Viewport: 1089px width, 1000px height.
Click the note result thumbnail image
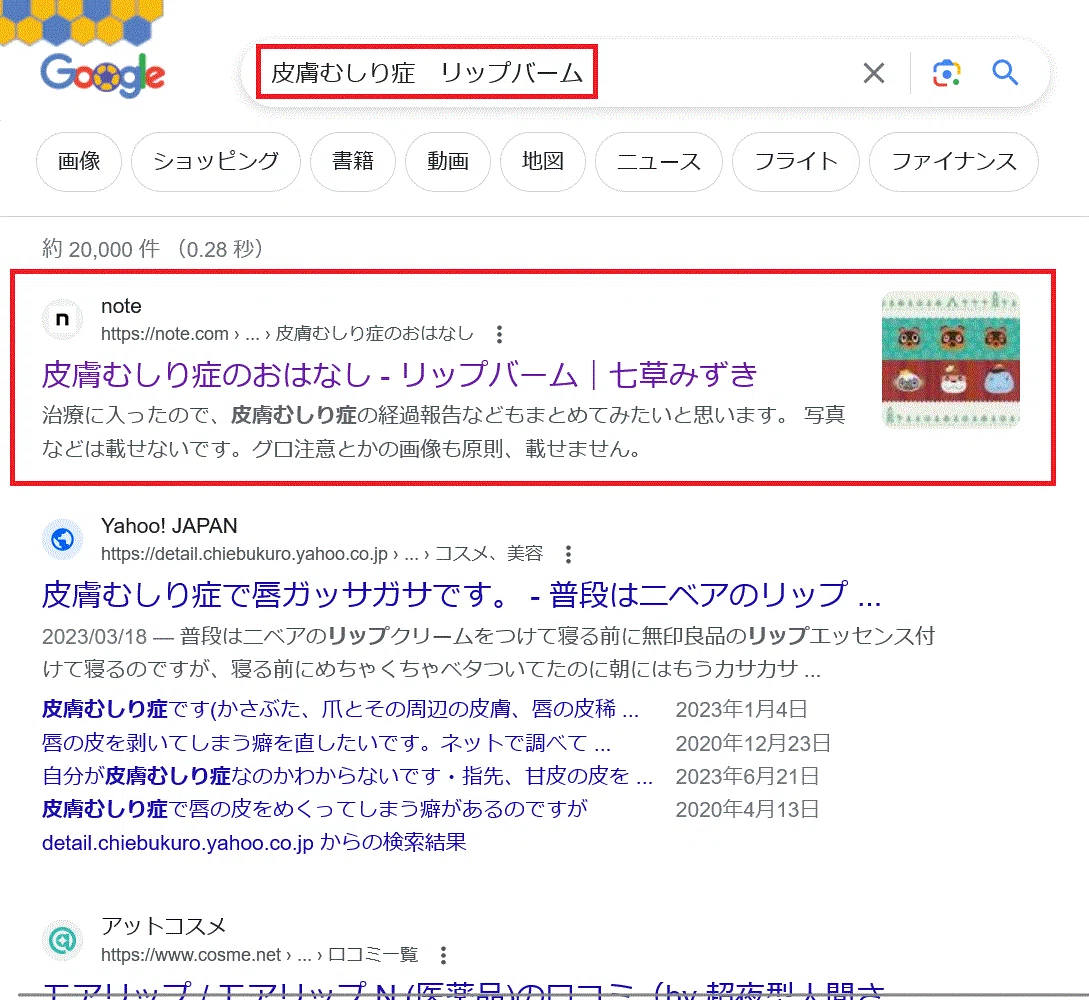click(x=950, y=359)
